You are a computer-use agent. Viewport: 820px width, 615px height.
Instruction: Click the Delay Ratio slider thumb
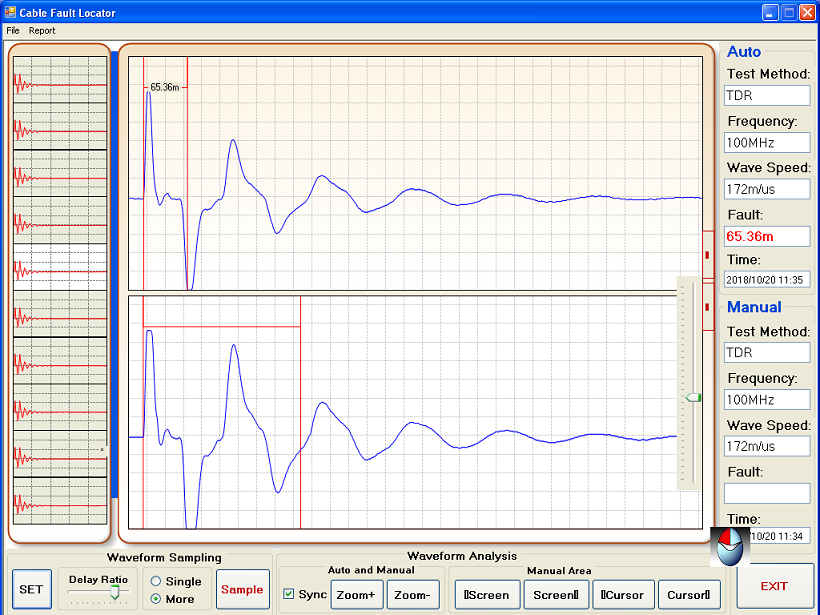115,593
